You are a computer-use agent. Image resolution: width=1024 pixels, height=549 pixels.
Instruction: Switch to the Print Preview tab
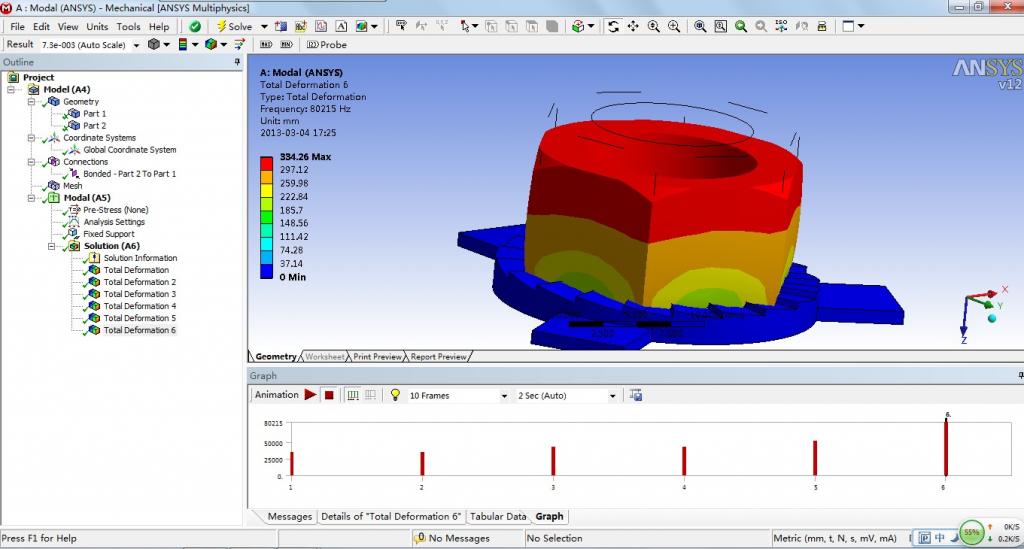click(x=377, y=356)
